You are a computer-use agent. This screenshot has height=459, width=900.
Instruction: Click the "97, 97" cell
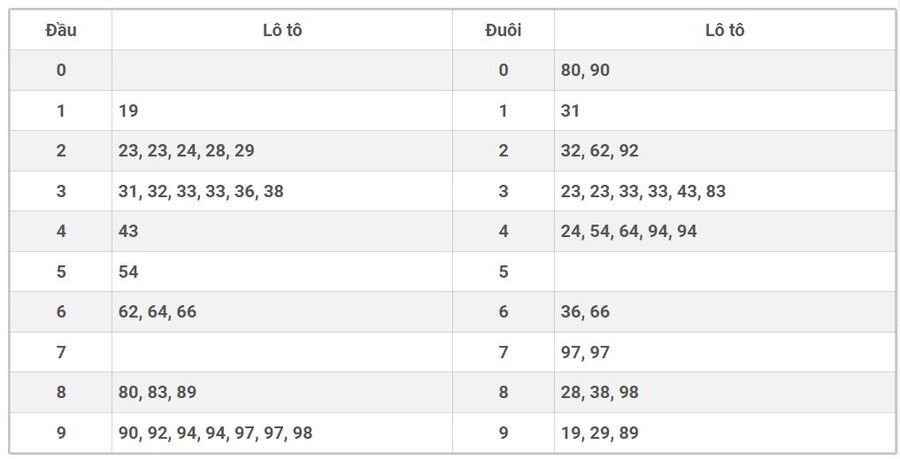(x=585, y=352)
